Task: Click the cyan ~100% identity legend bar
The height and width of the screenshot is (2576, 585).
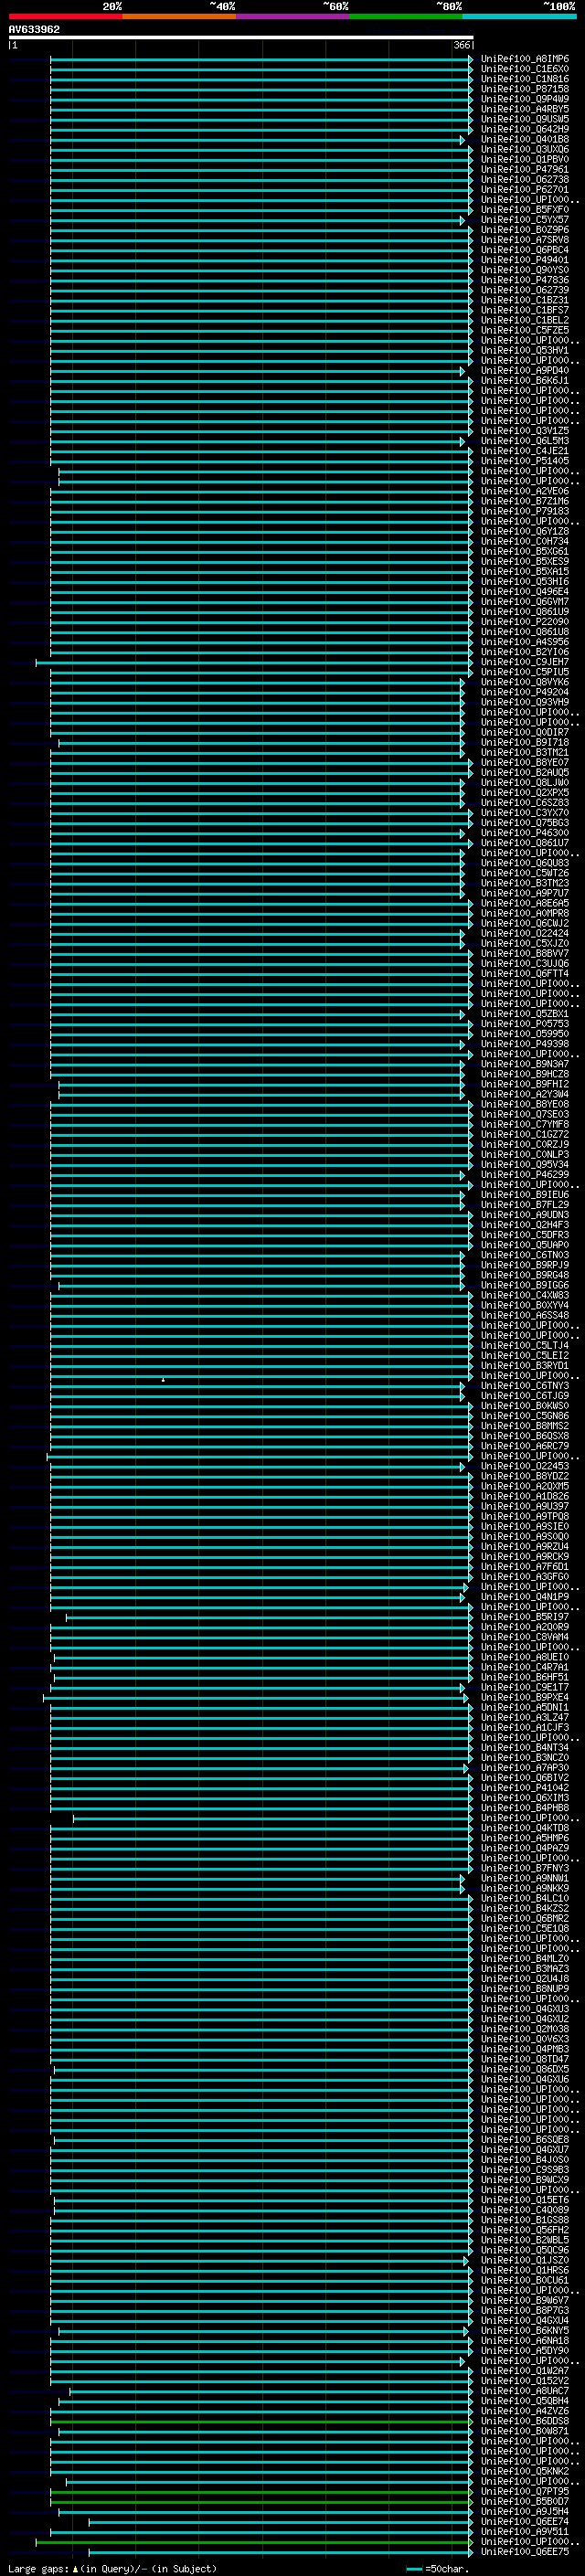Action: tap(519, 16)
